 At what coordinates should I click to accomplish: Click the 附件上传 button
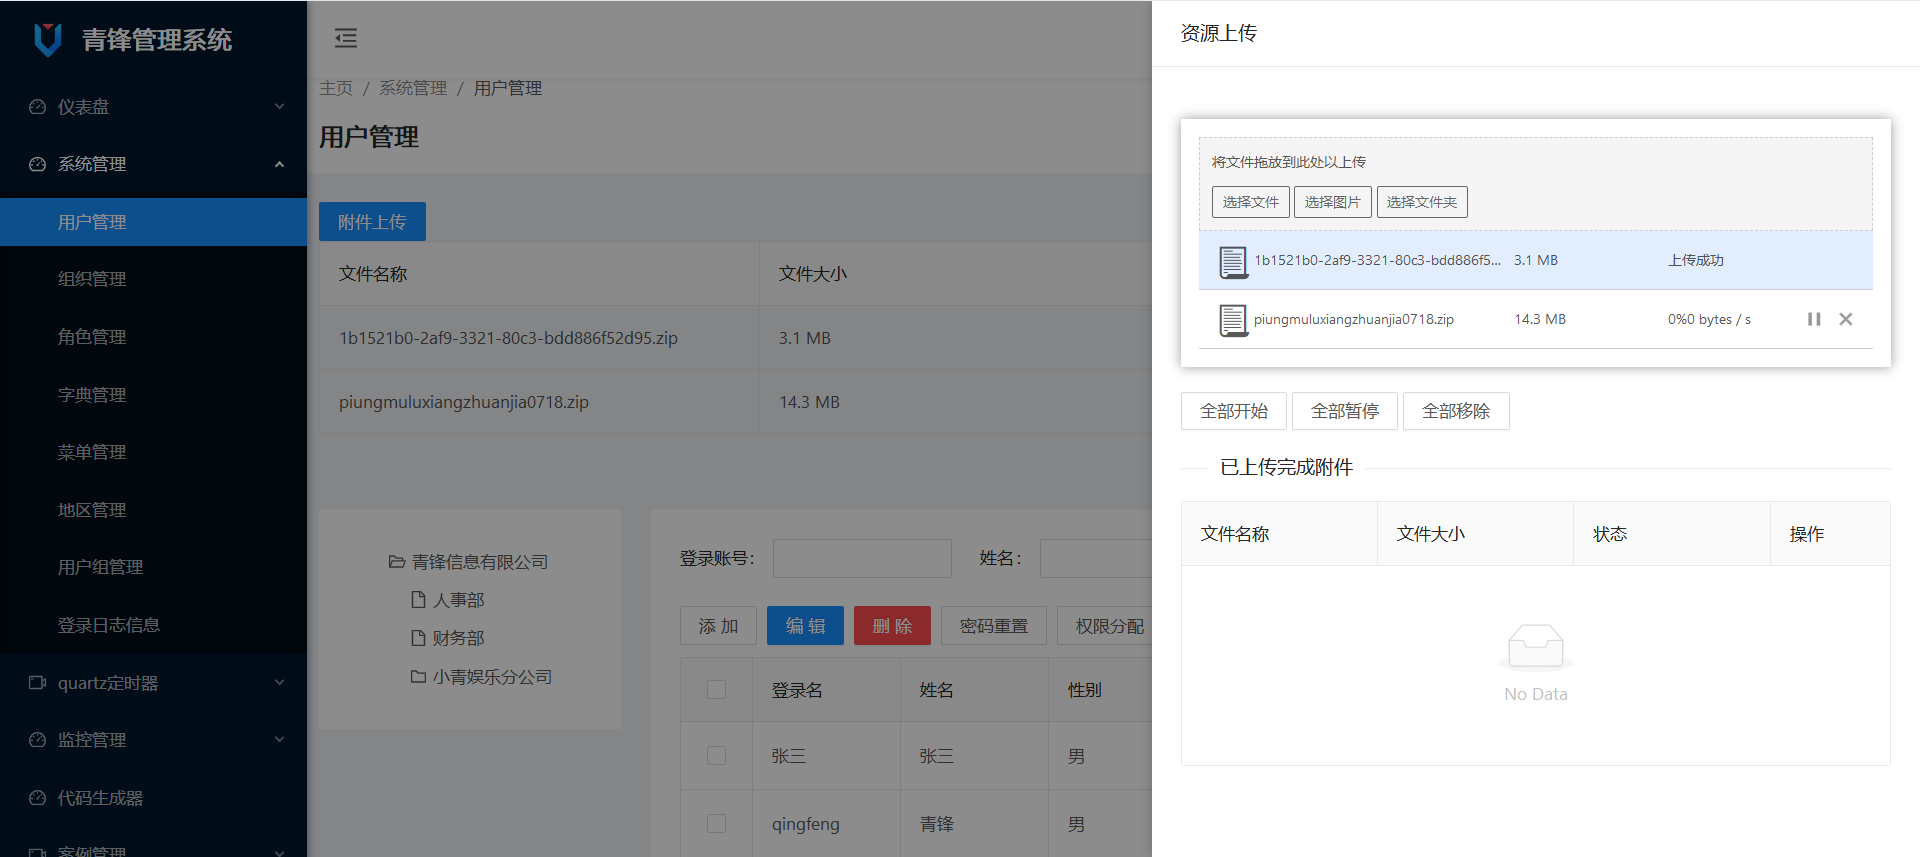coord(372,222)
